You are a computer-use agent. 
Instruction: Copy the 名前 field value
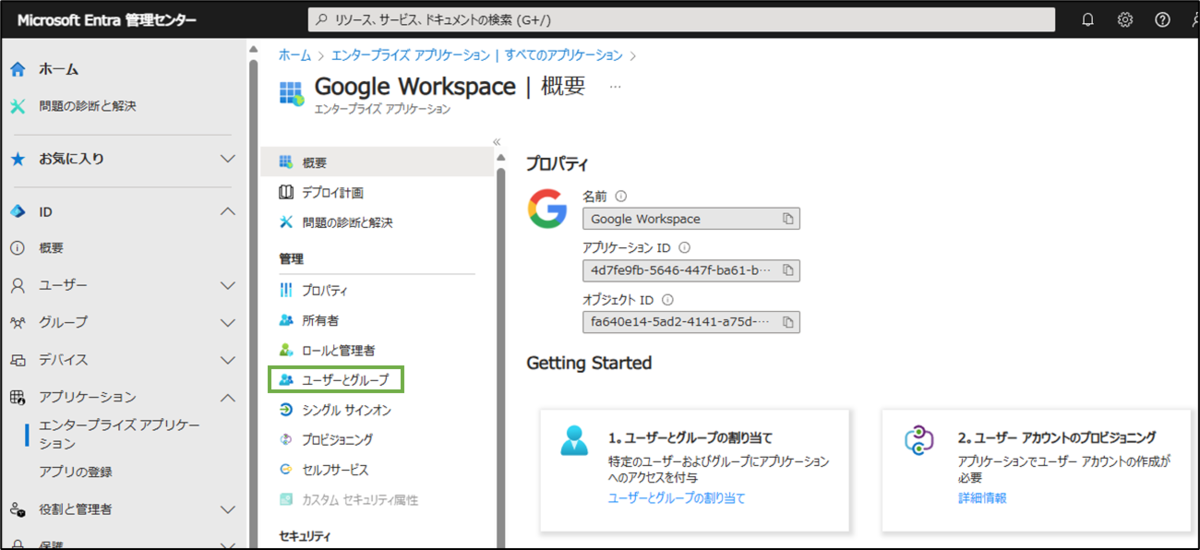[x=787, y=219]
